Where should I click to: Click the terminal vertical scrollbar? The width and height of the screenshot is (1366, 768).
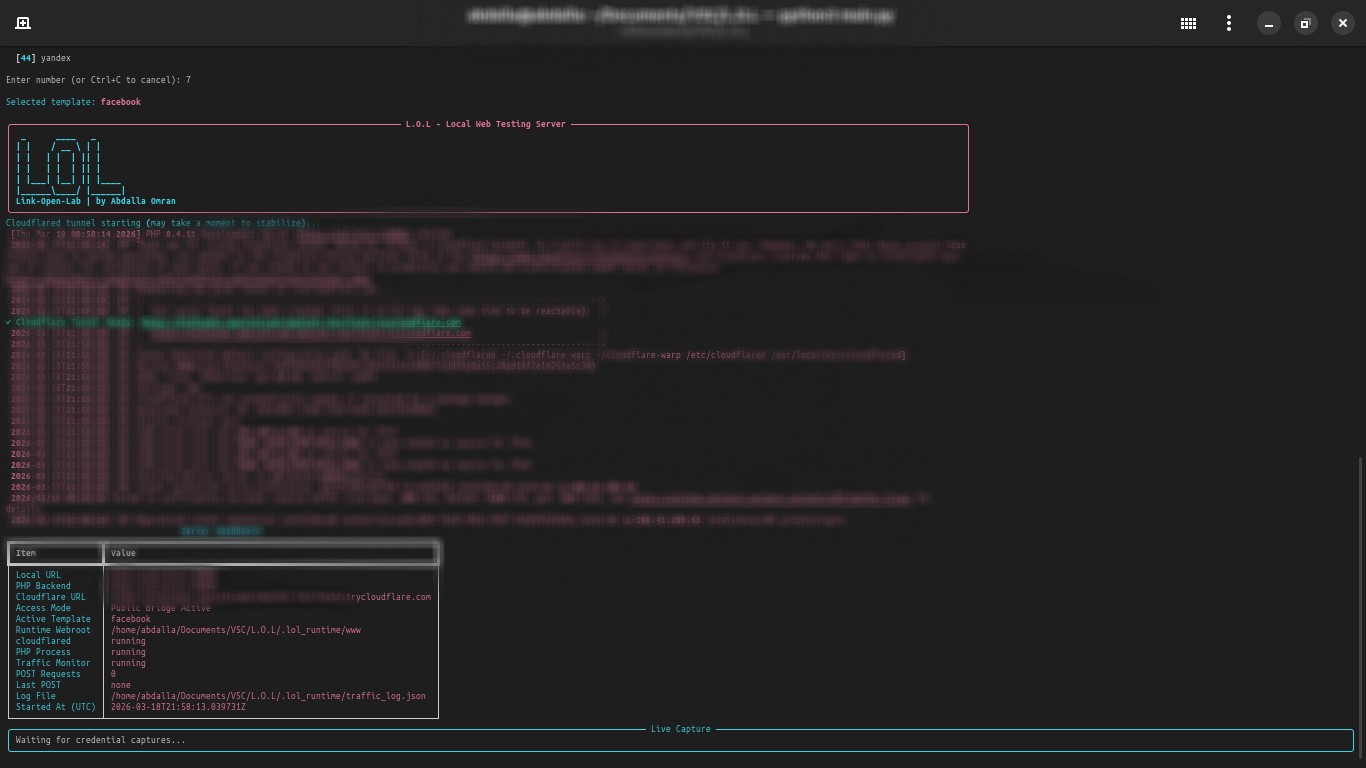pyautogui.click(x=1360, y=610)
